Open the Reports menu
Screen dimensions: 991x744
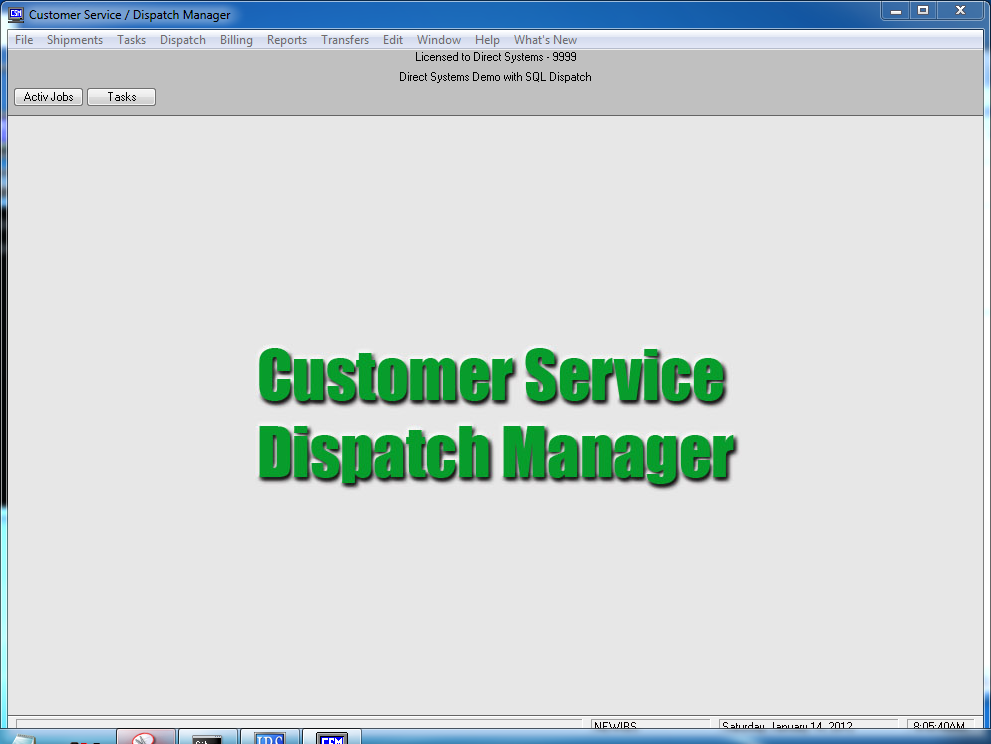287,40
